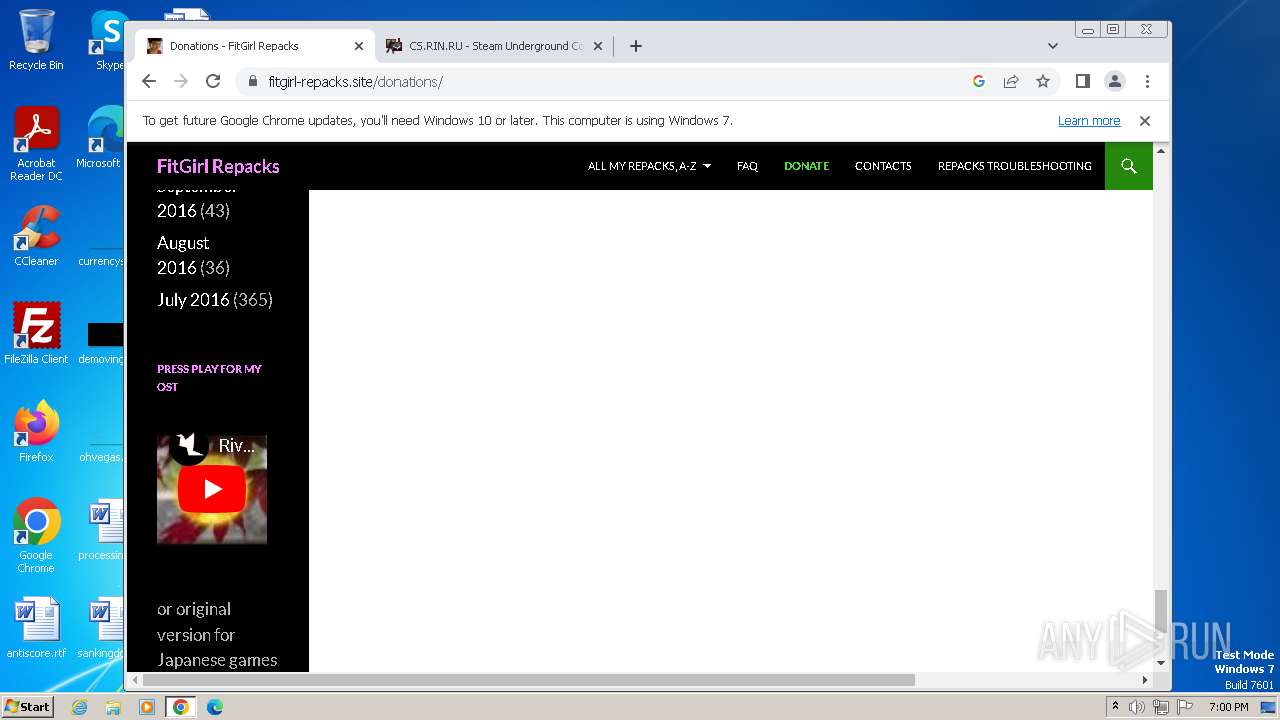Open Chrome three-dot menu

coord(1147,81)
